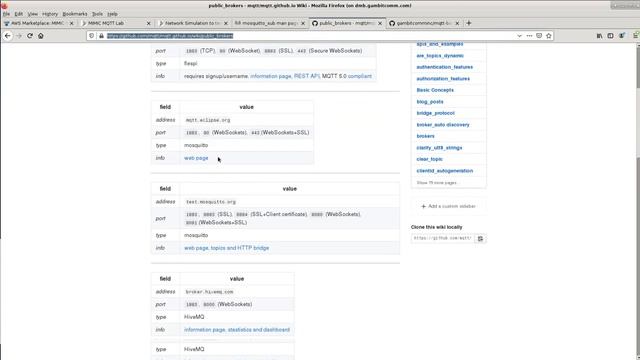
Task: Open statistics and dashboard link
Action: (x=259, y=330)
